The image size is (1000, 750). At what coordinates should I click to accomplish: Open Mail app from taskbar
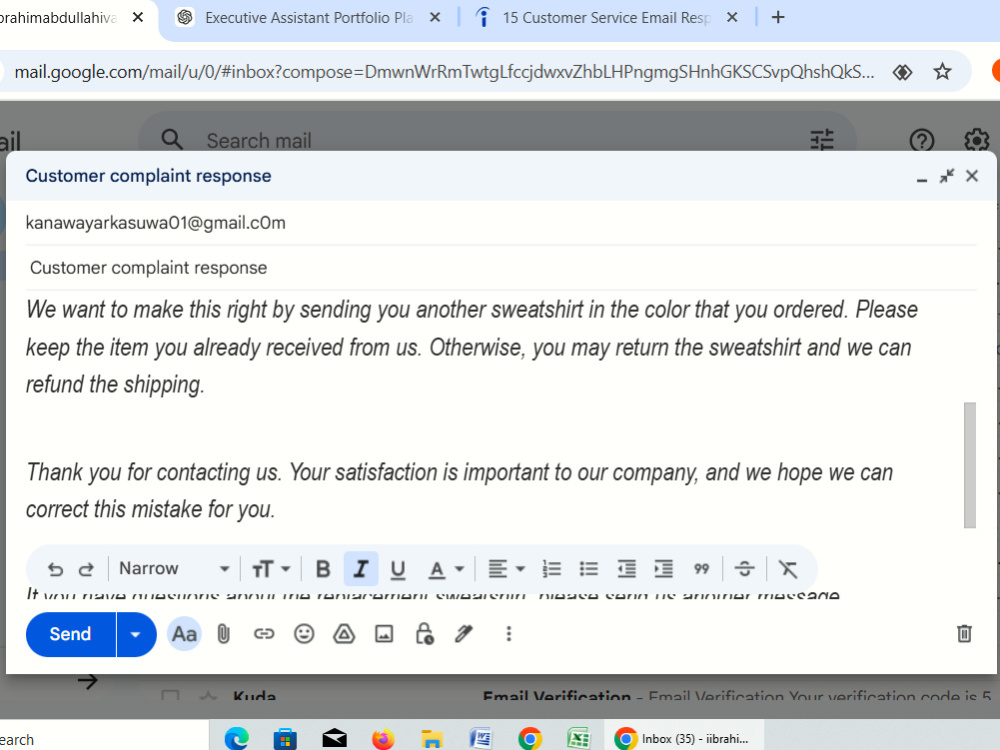click(x=334, y=739)
